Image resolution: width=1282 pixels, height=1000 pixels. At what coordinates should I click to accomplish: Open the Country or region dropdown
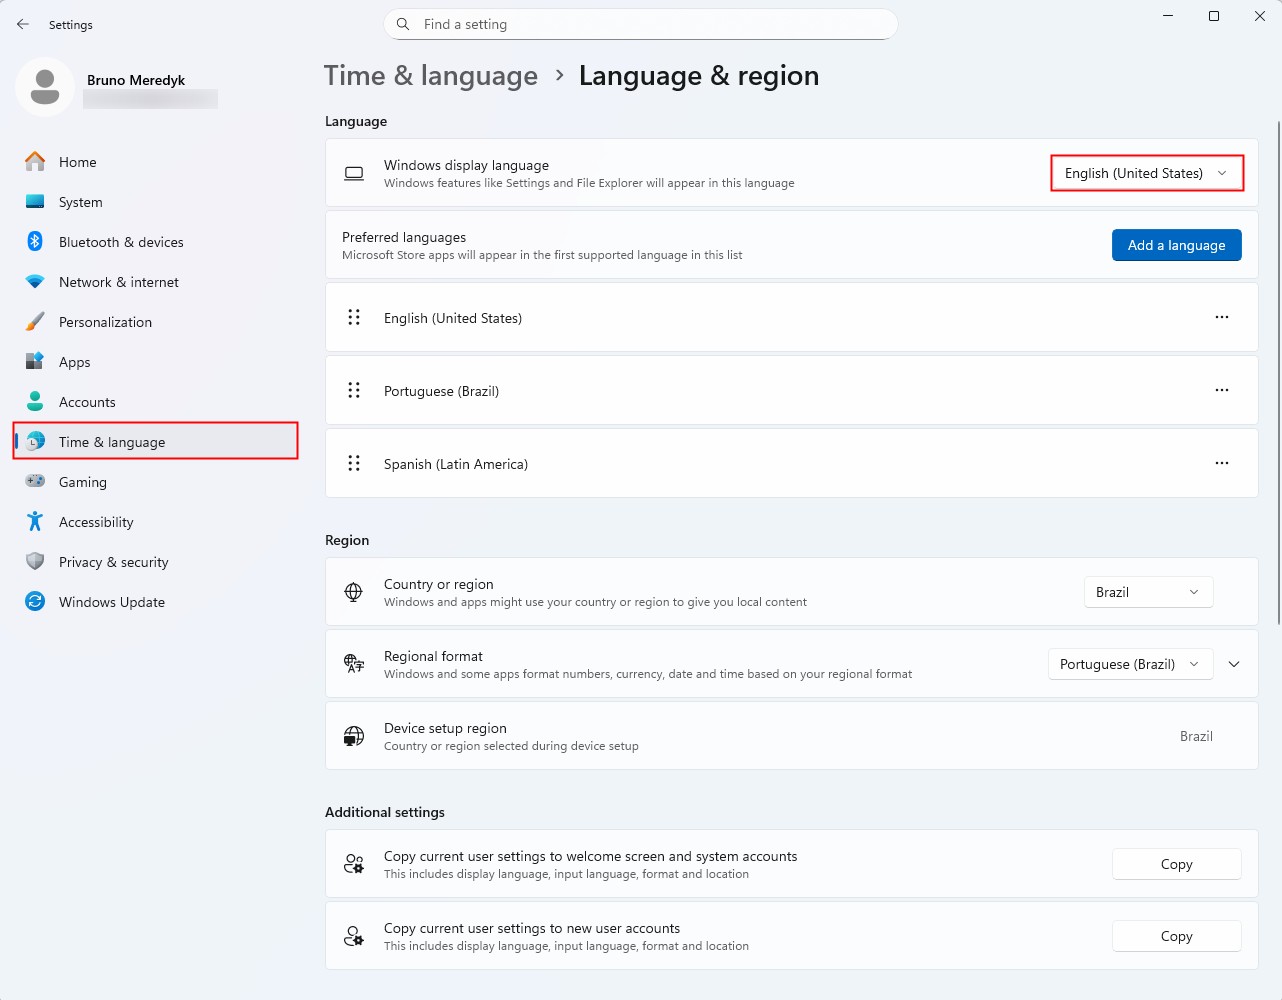pos(1148,592)
